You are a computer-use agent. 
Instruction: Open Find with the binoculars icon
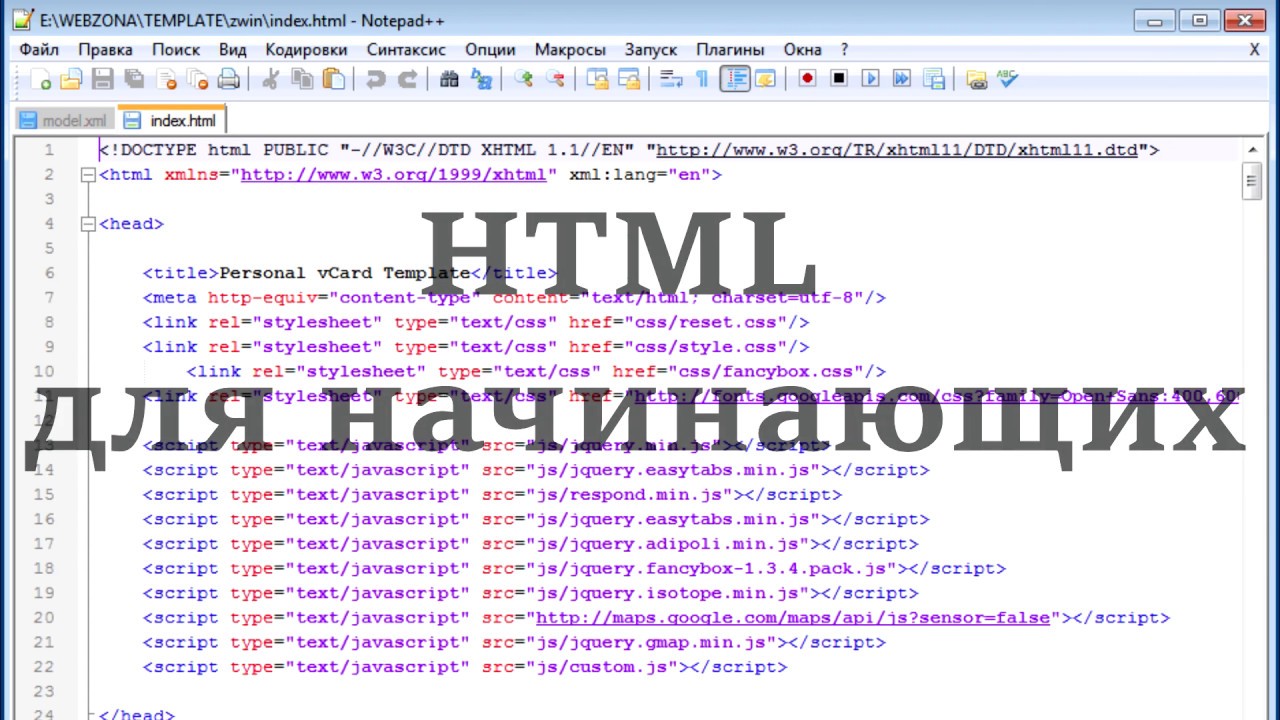[449, 79]
